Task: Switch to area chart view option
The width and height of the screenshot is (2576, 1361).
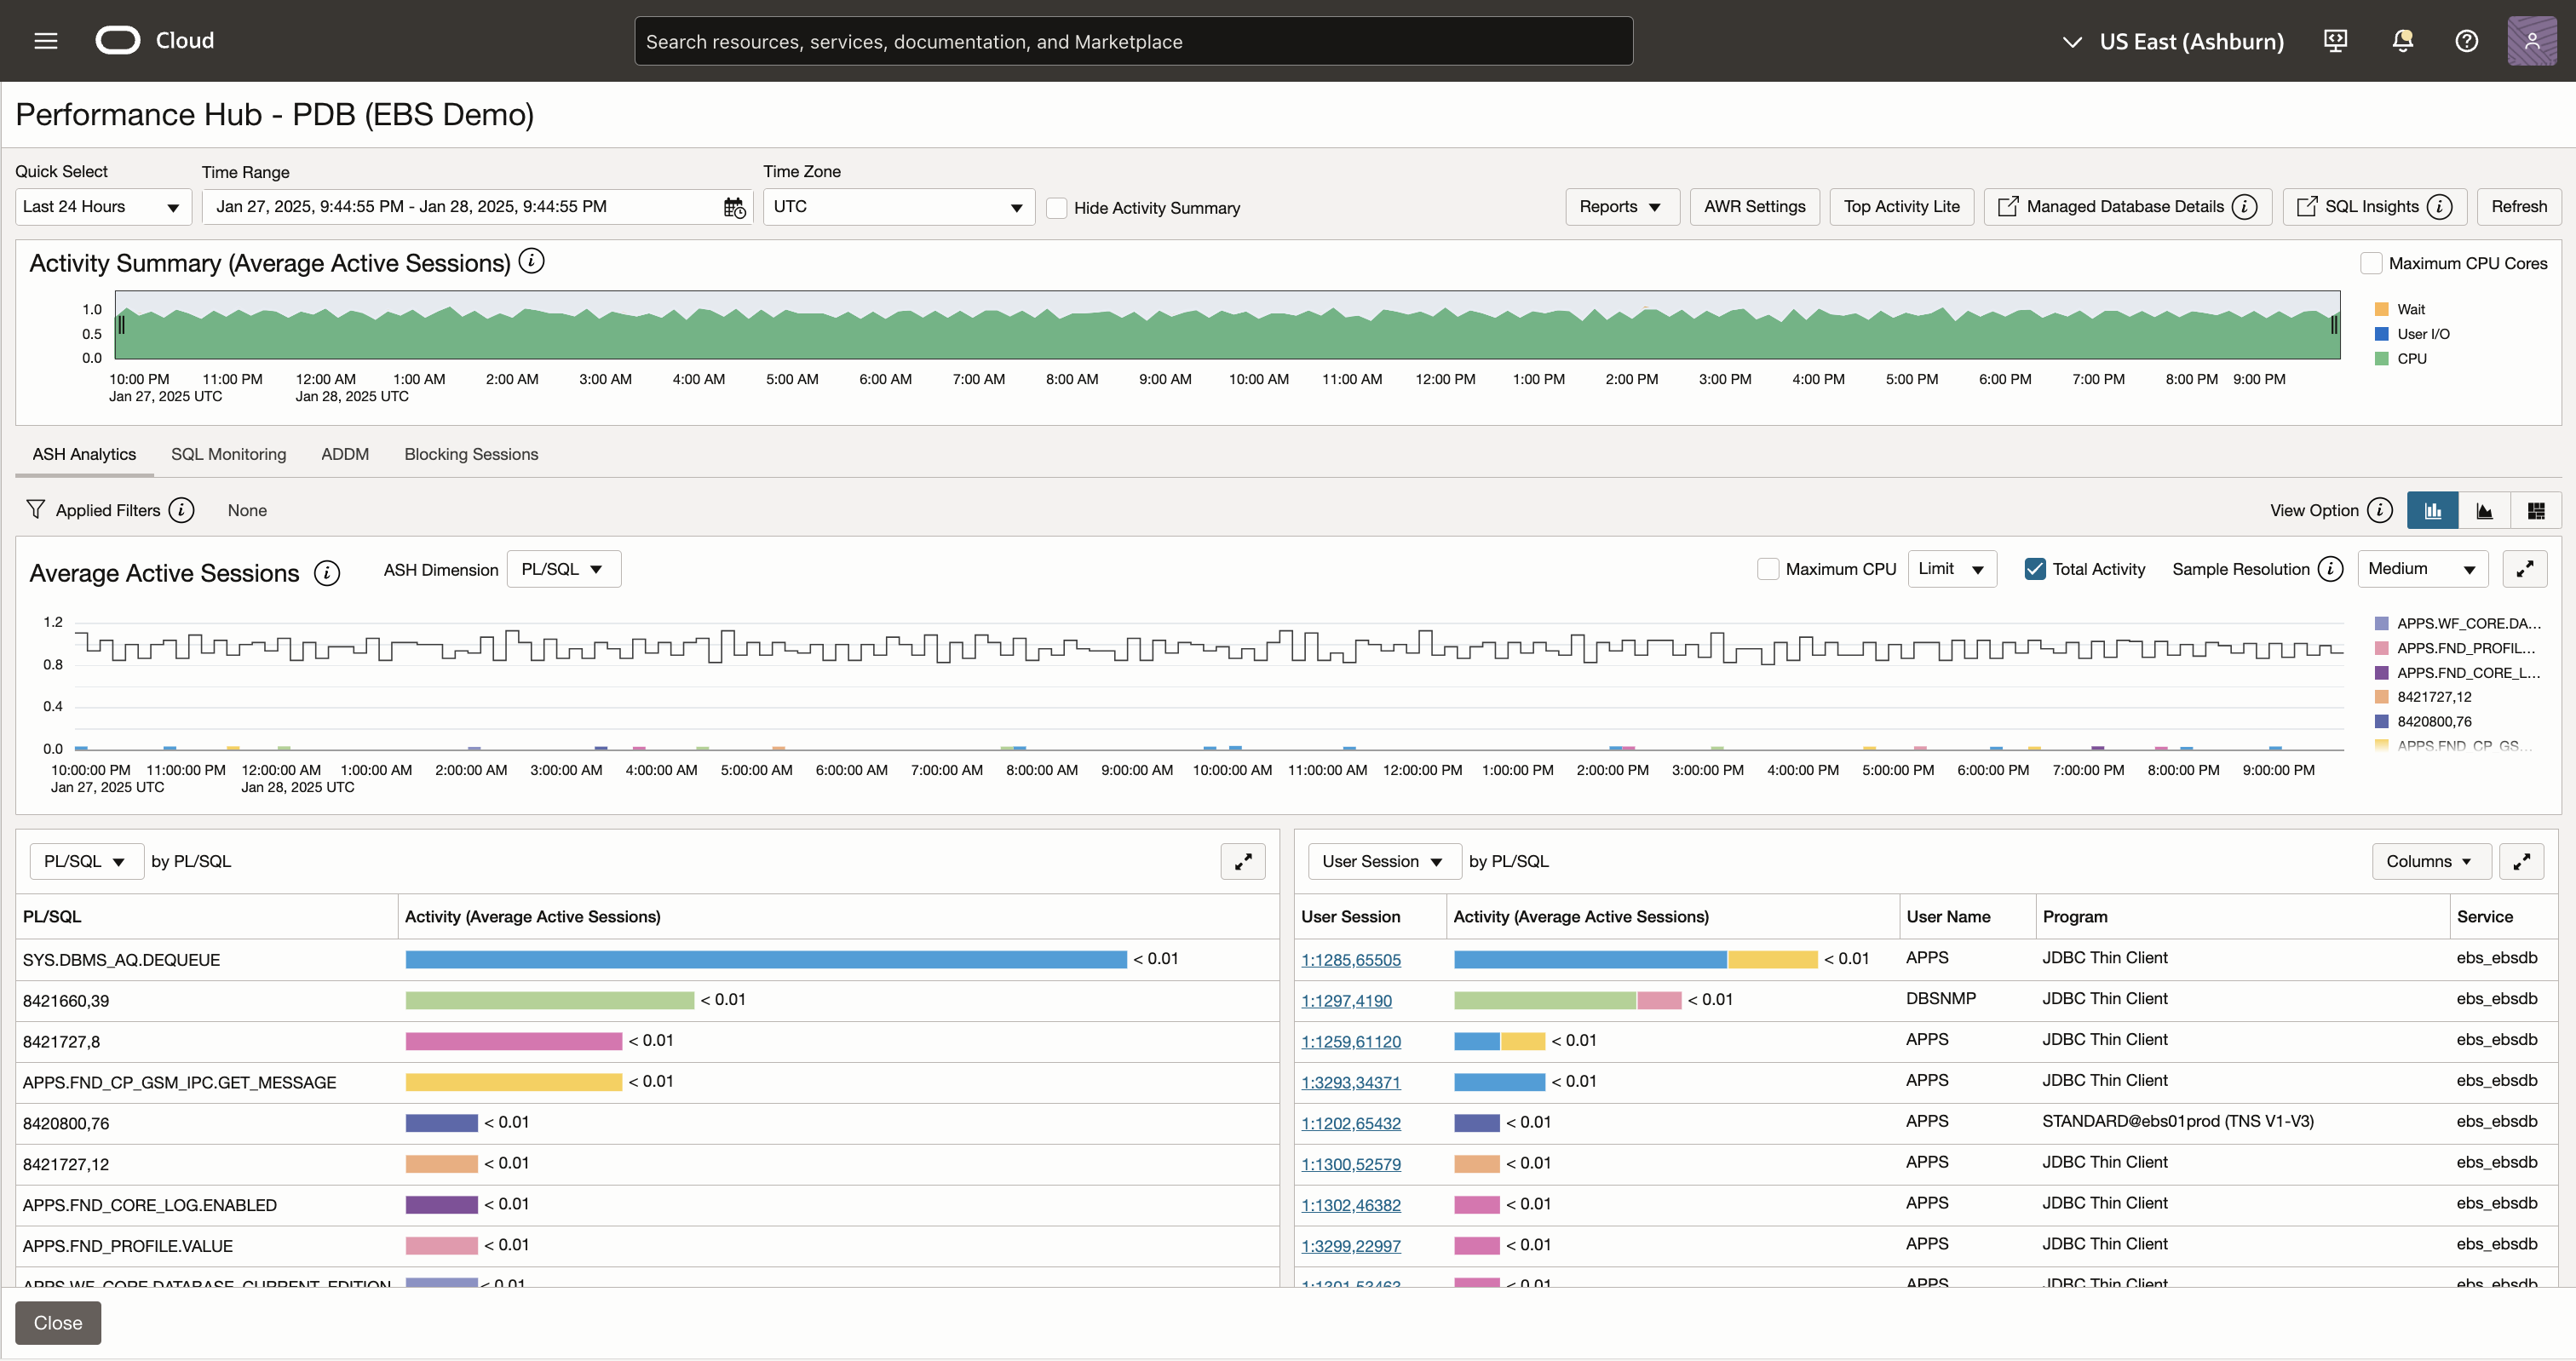Action: tap(2484, 511)
